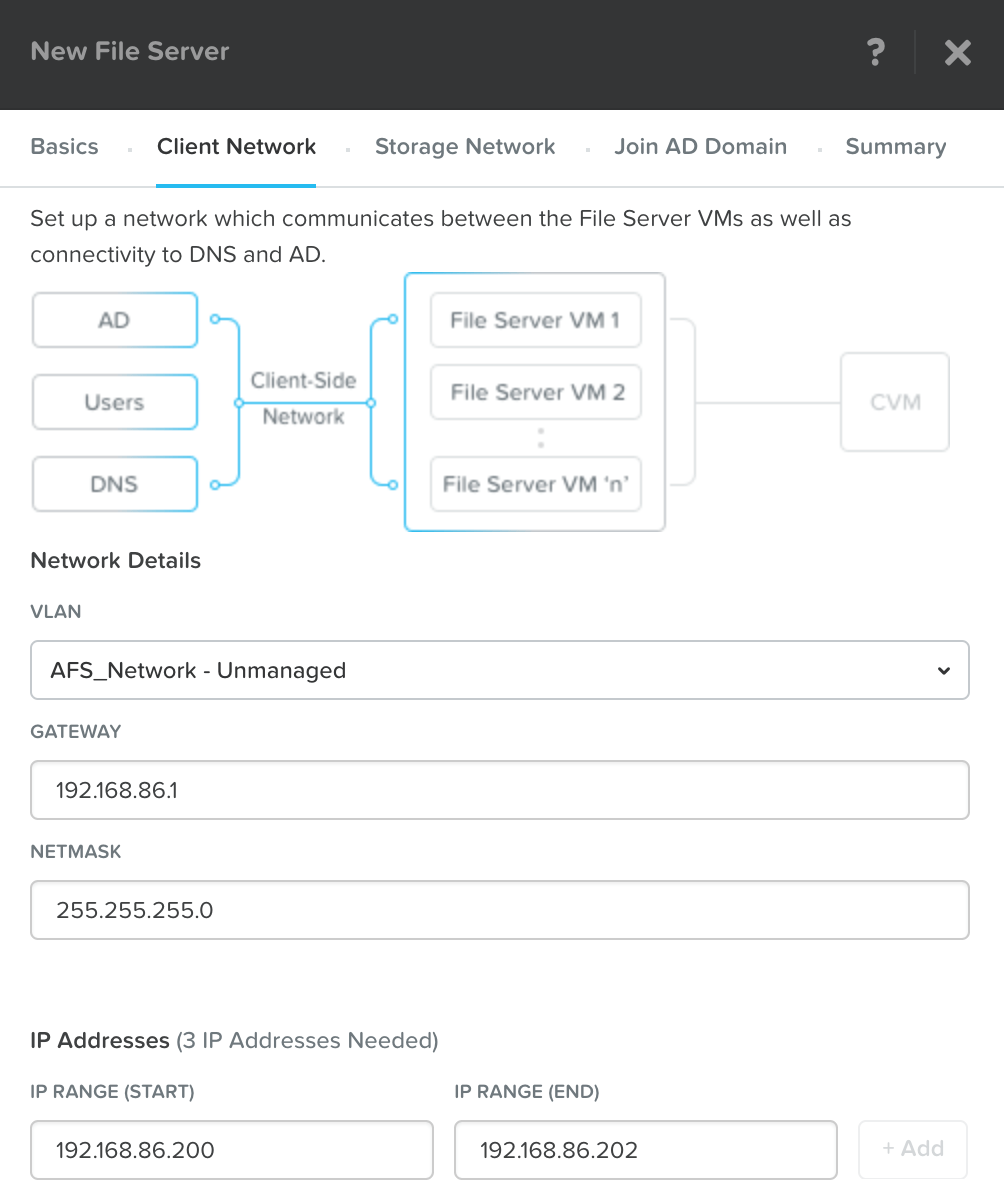Click the help question mark icon
Viewport: 1004px width, 1198px height.
click(x=875, y=52)
